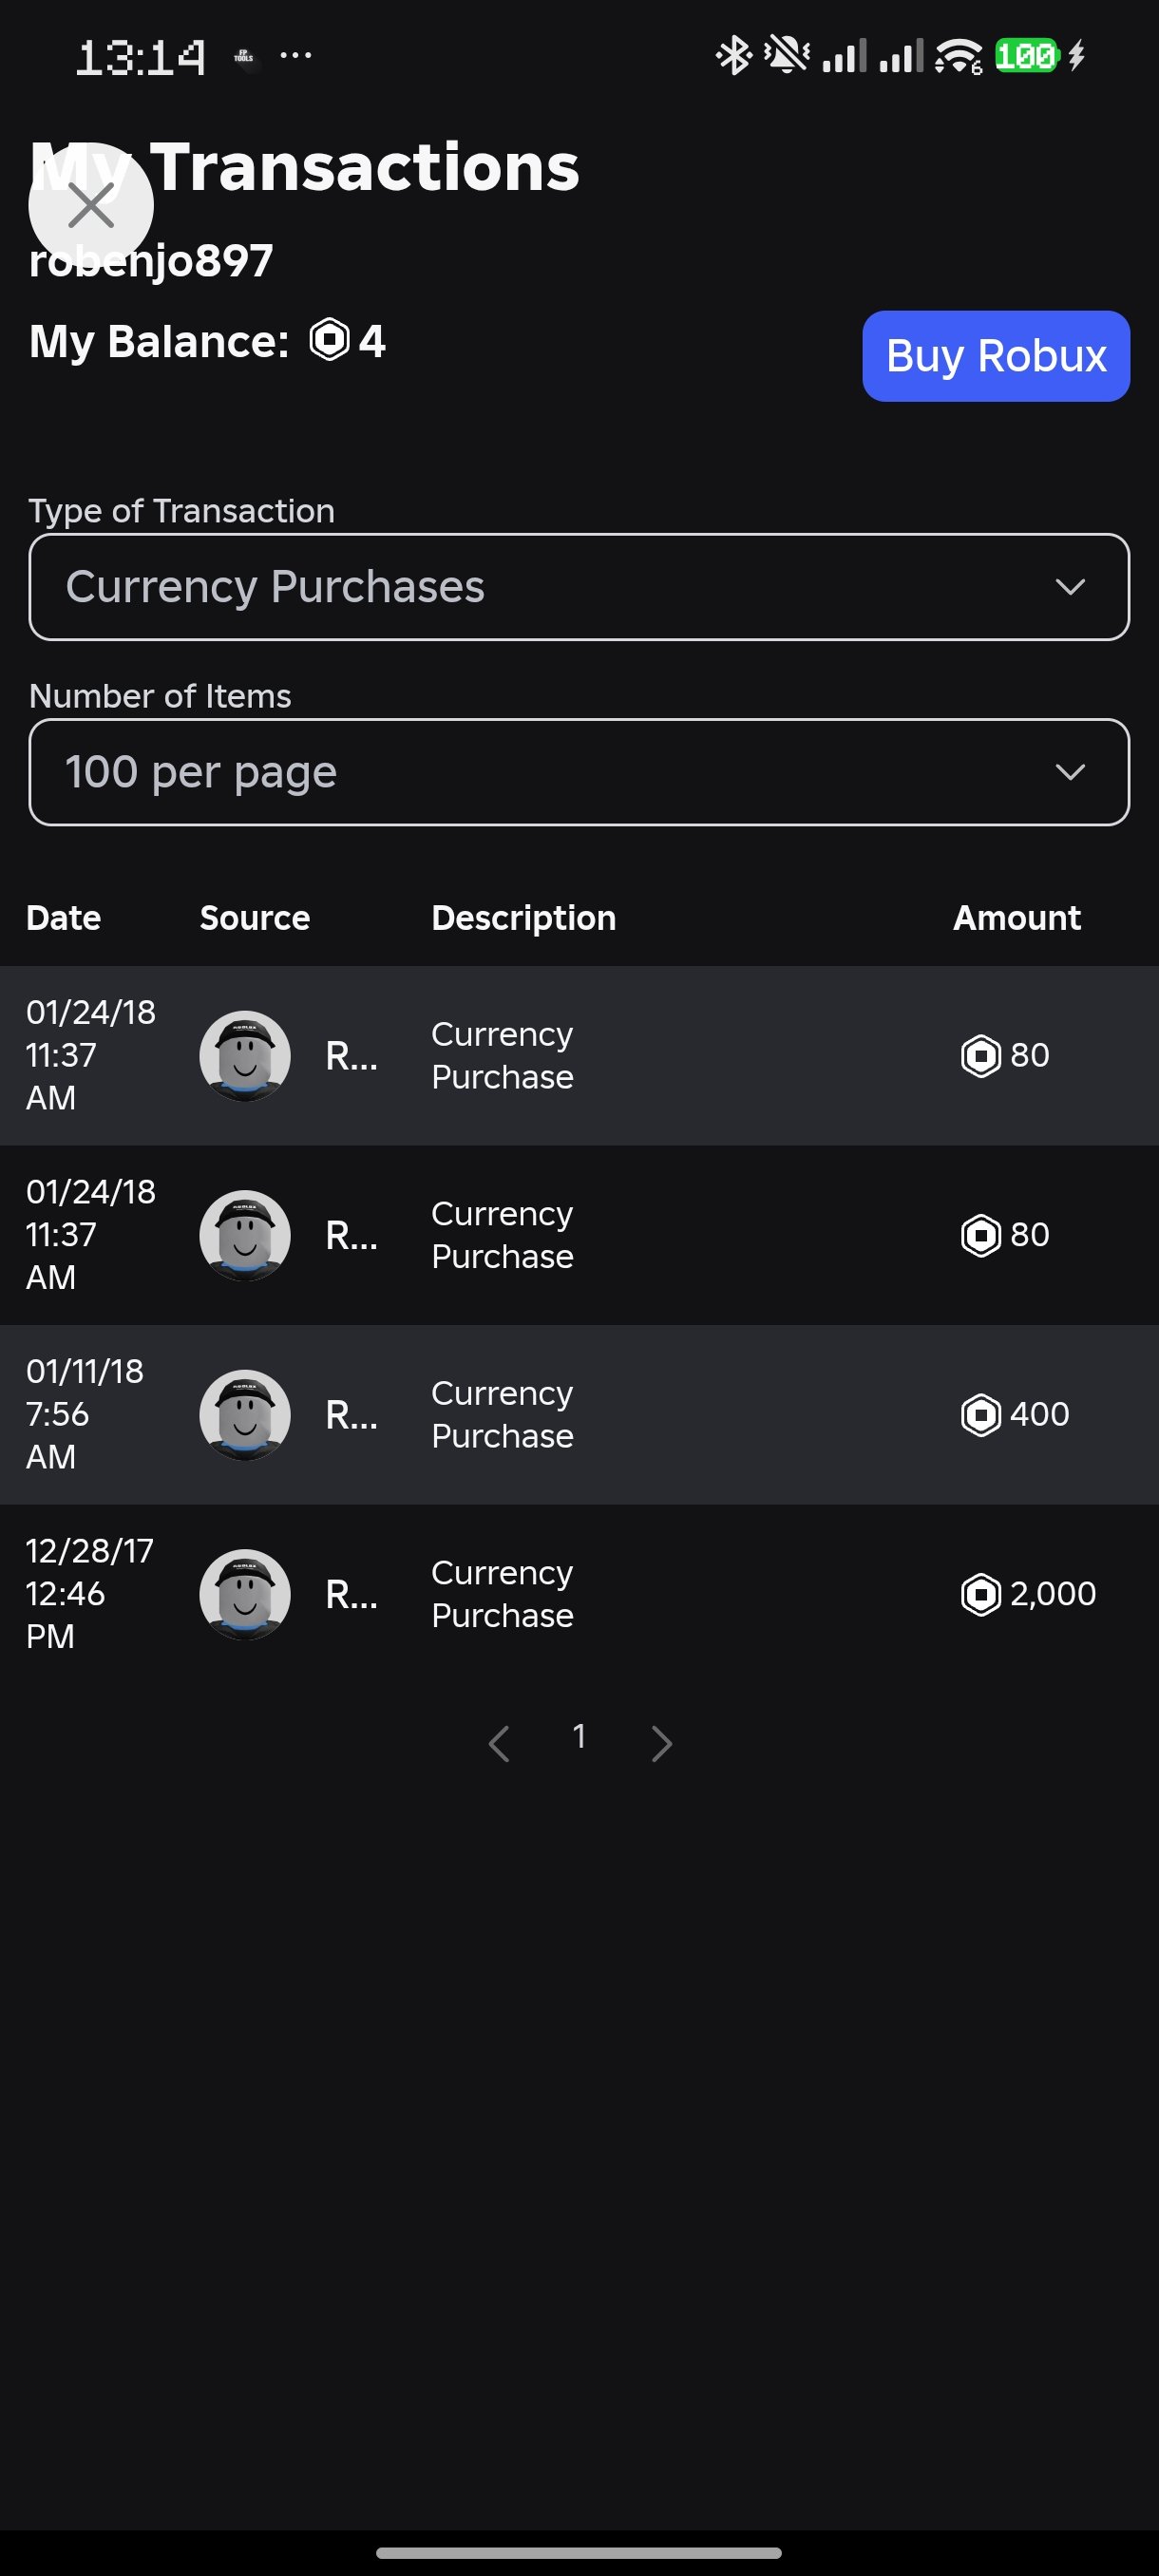Tap the Wi-Fi status icon
This screenshot has width=1159, height=2576.
(959, 56)
